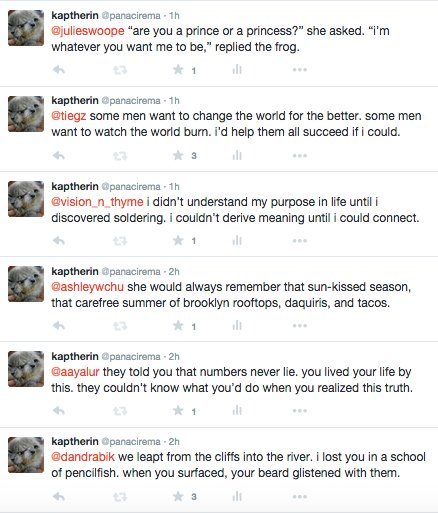Viewport: 438px width, 513px height.
Task: Open the 2h timestamp of the @aayalur tweet
Action: pos(174,357)
